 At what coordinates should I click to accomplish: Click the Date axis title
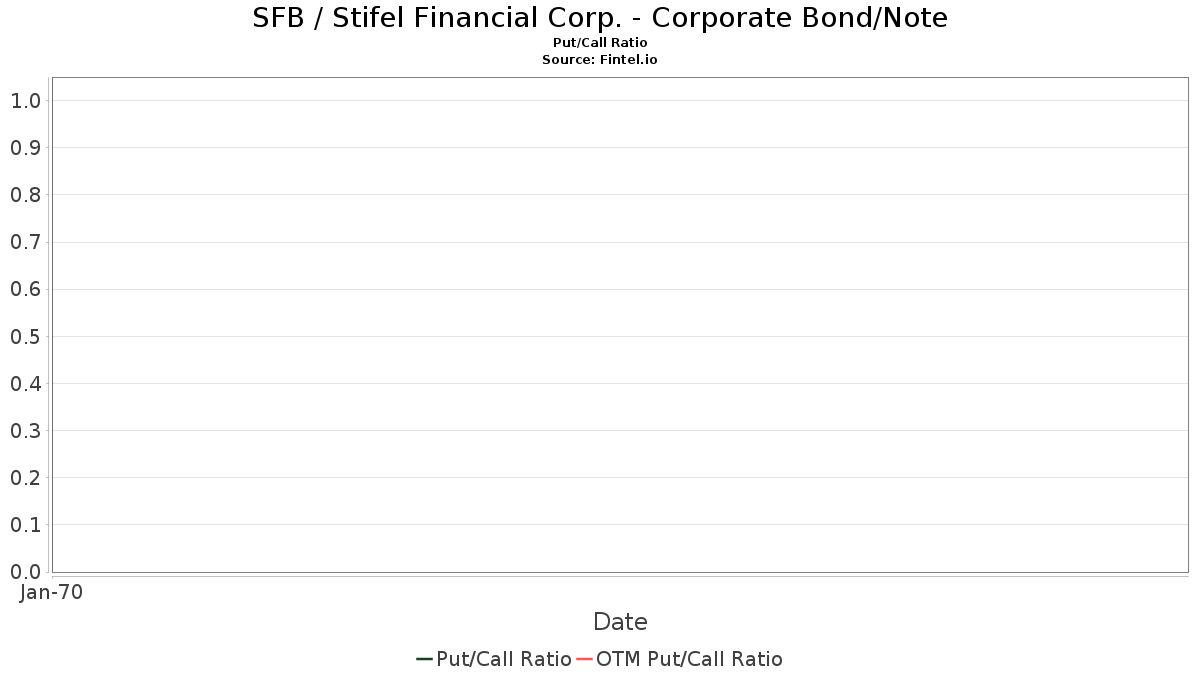pos(620,622)
